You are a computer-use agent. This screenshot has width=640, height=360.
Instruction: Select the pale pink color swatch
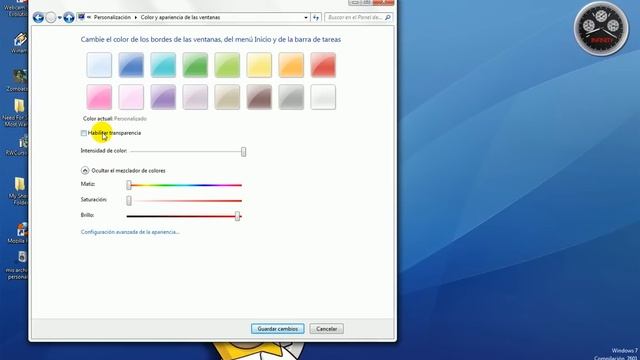click(x=131, y=97)
